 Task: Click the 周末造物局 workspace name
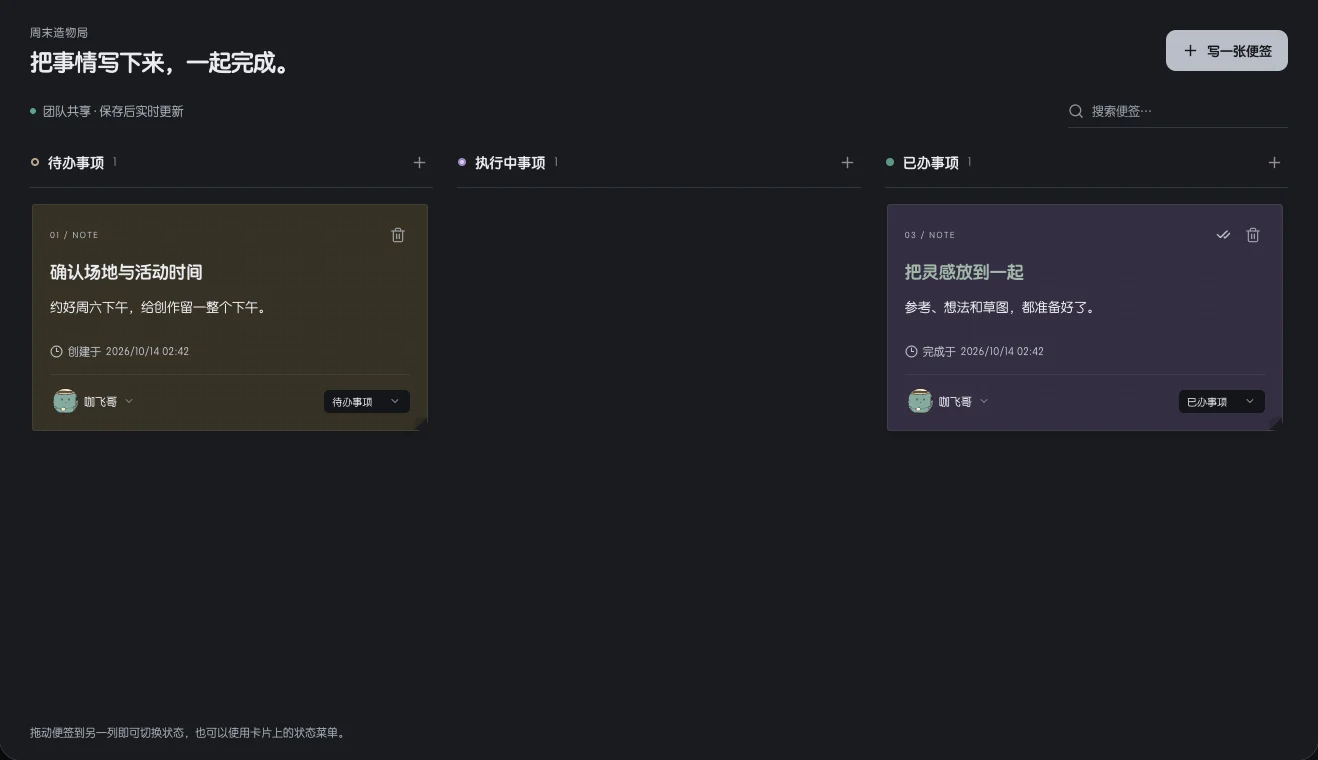(59, 33)
